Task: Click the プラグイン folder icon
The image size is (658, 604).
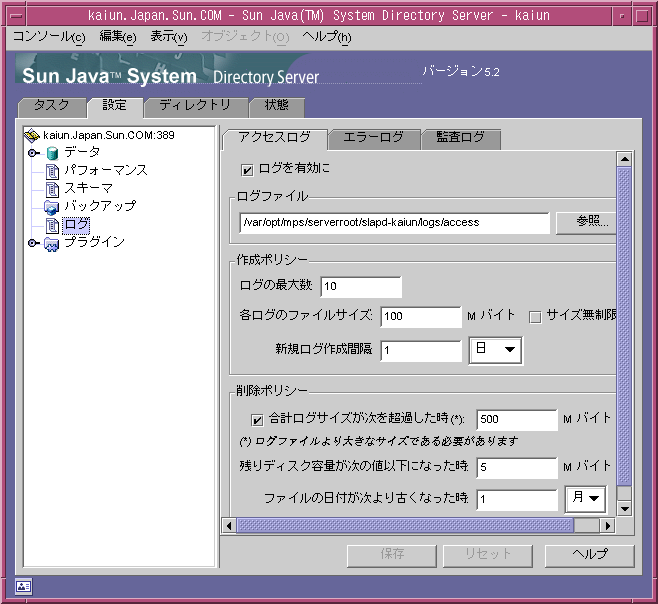Action: coord(52,243)
